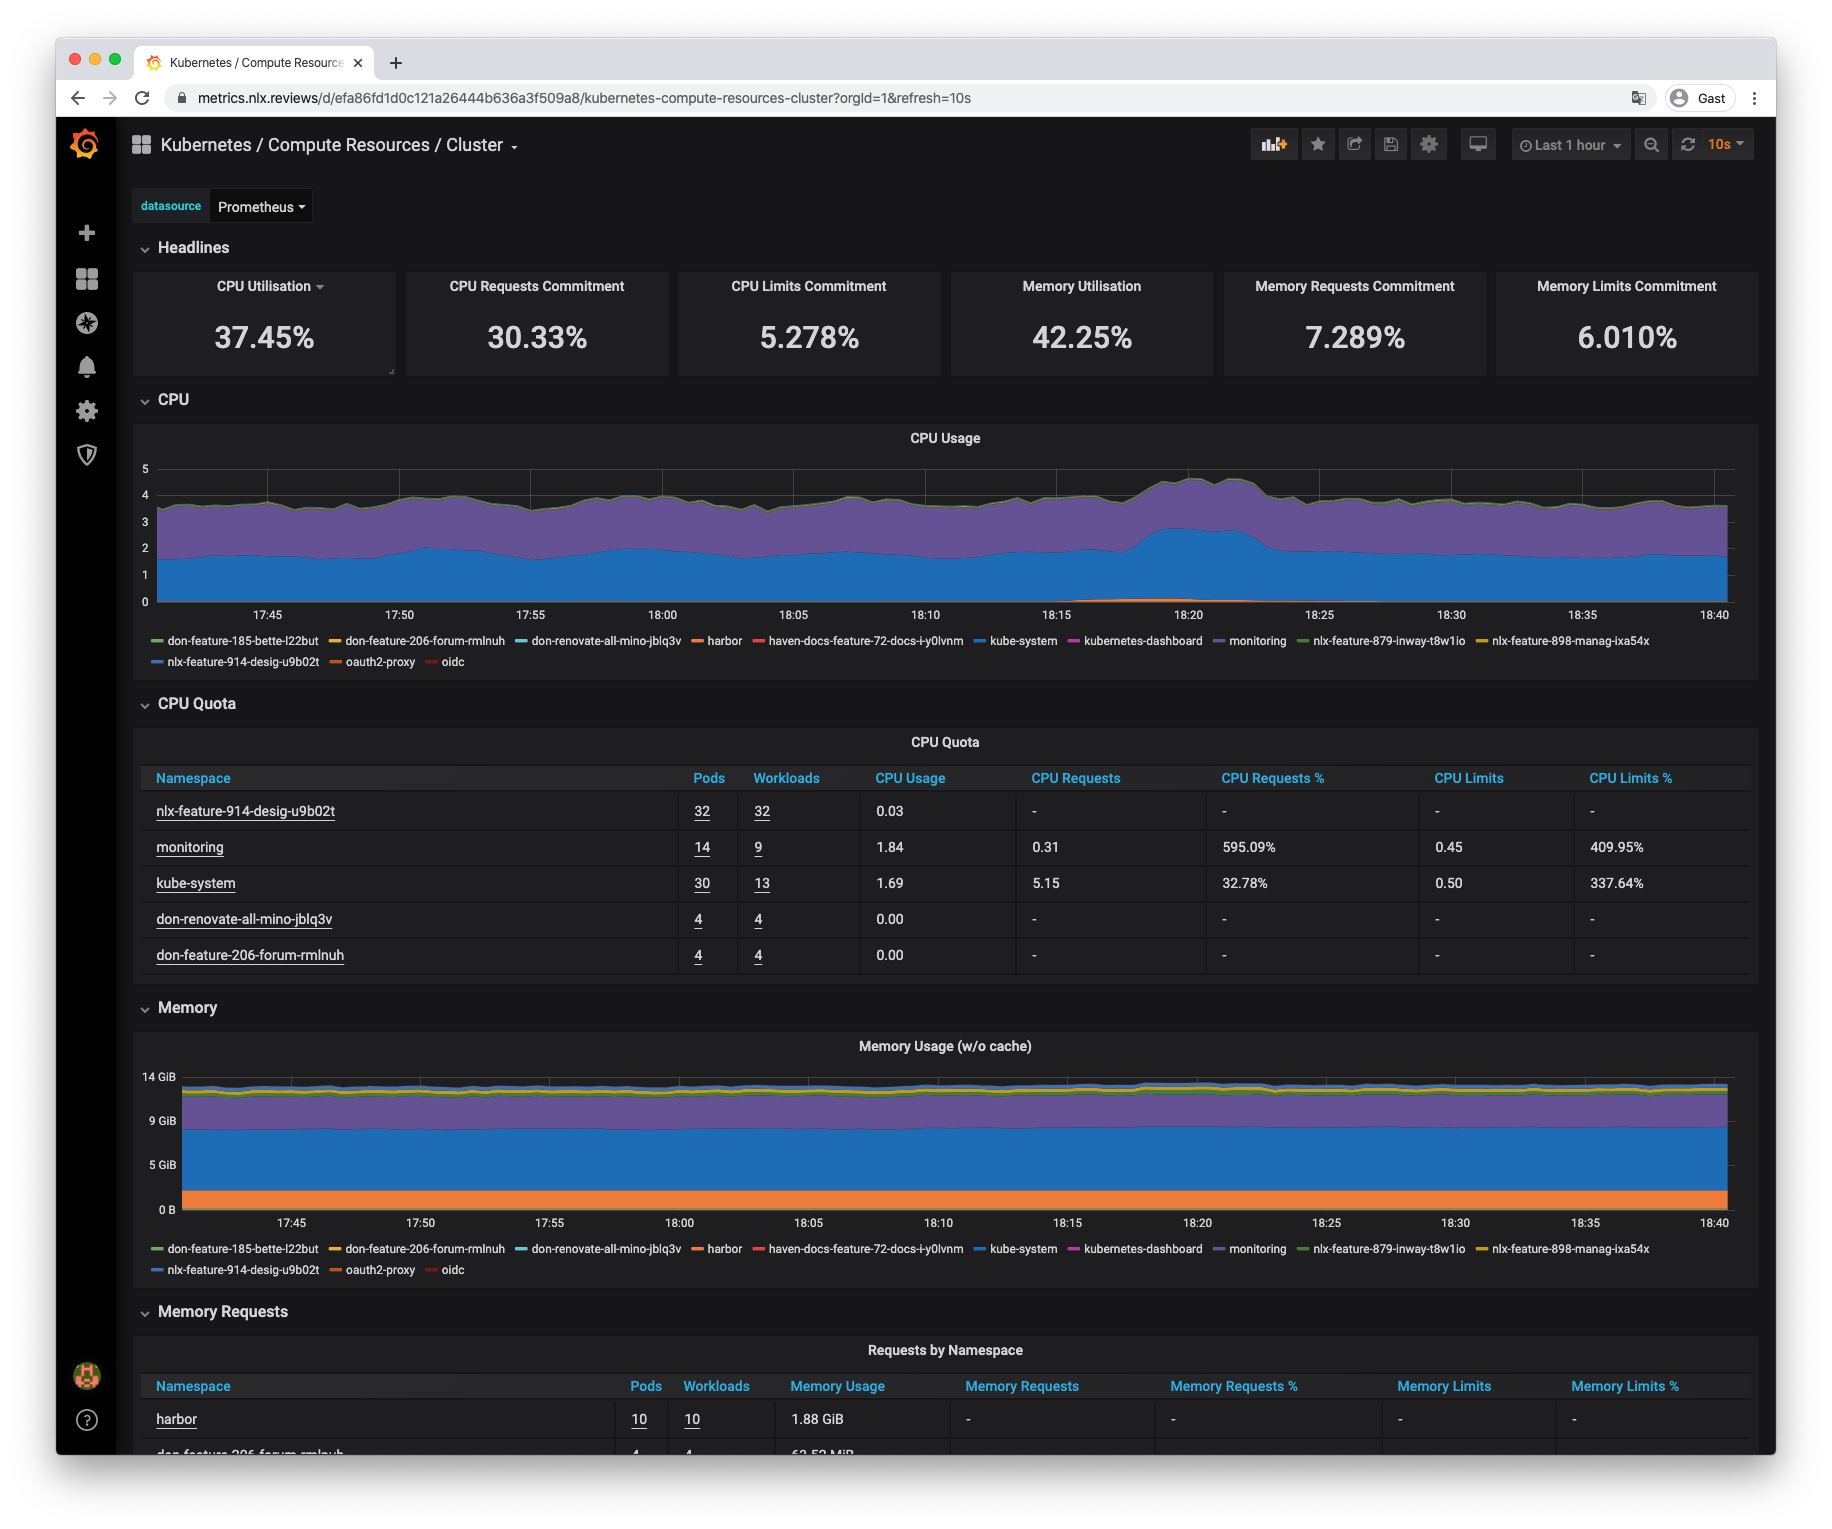1832x1529 pixels.
Task: Toggle harbor series in Memory Usage legend
Action: [x=724, y=1249]
